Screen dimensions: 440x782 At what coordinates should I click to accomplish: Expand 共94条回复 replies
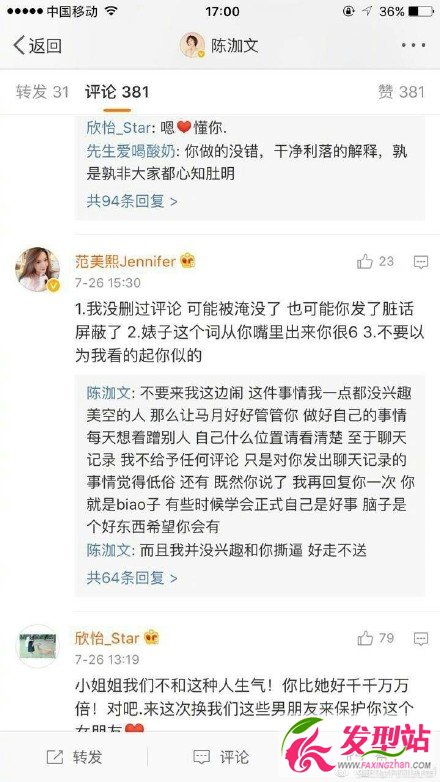click(132, 201)
